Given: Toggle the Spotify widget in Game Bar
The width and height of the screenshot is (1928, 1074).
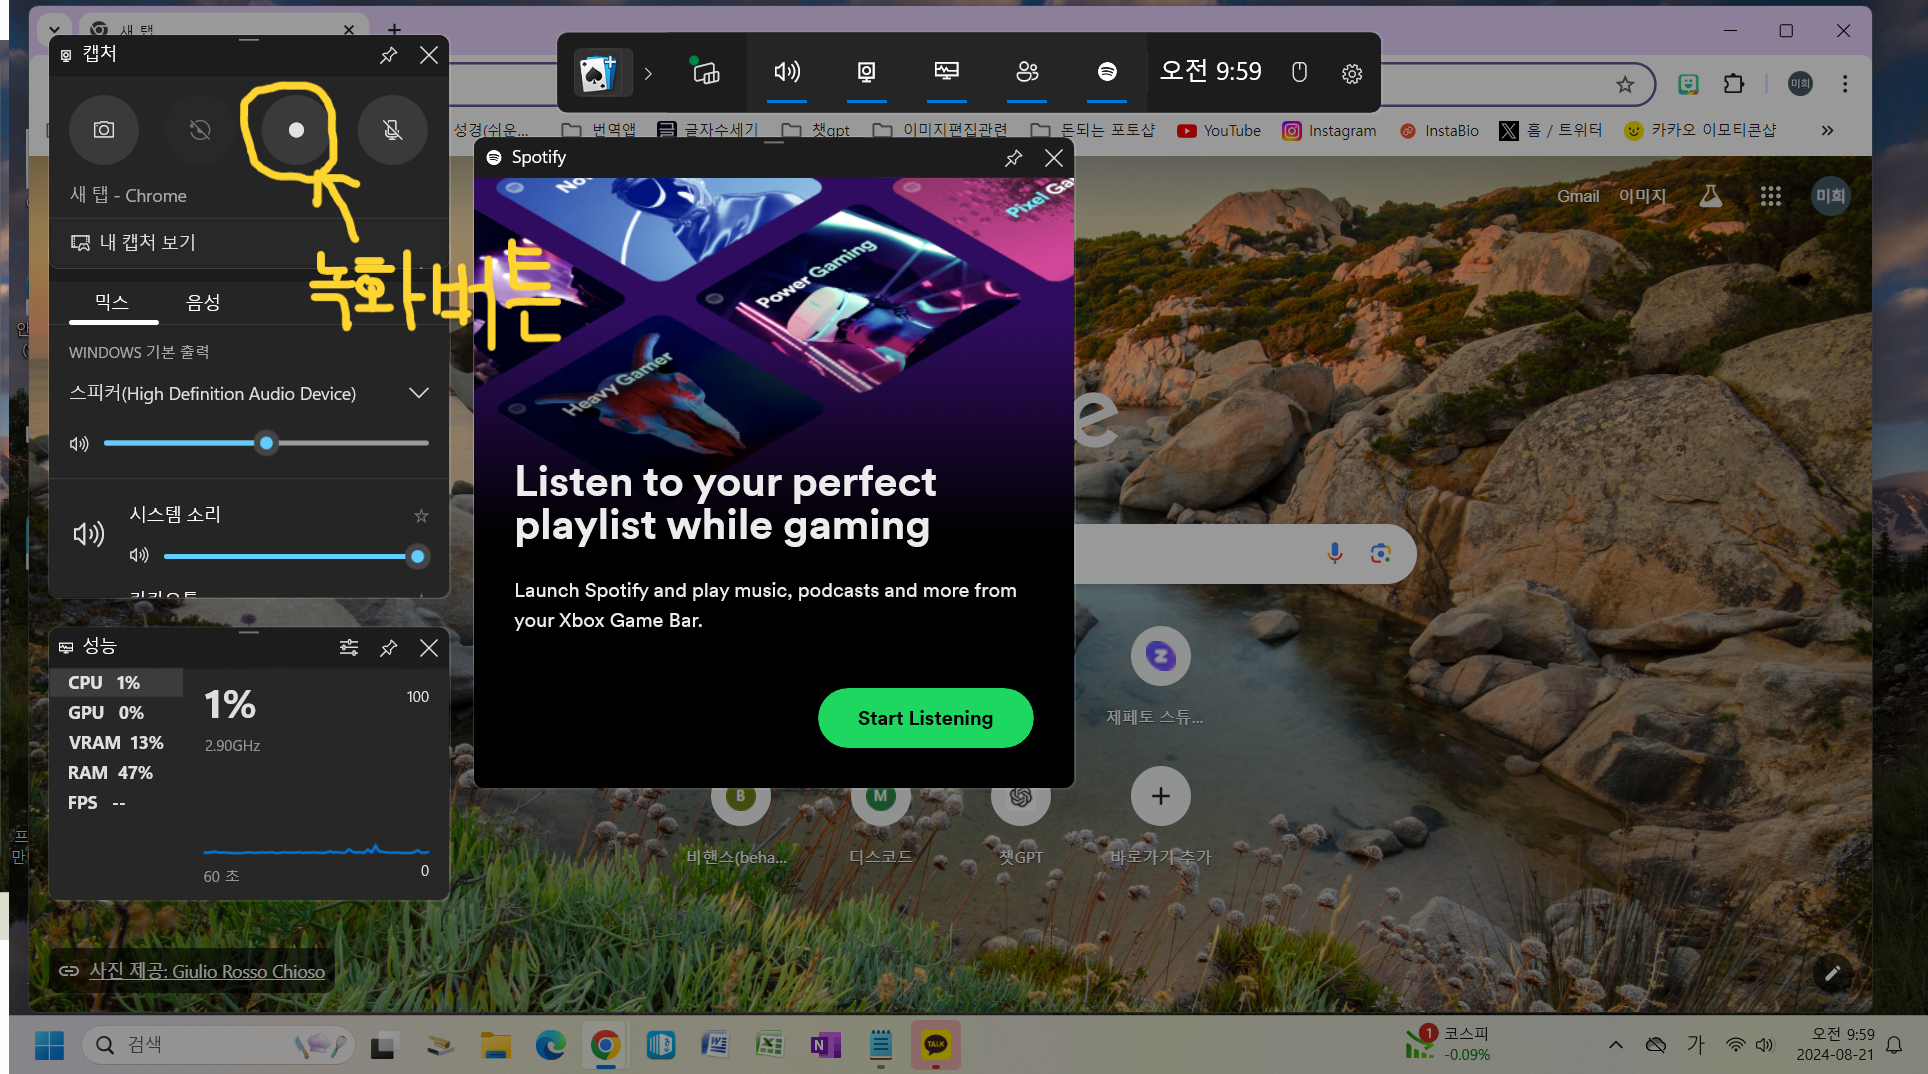Looking at the screenshot, I should [1107, 72].
